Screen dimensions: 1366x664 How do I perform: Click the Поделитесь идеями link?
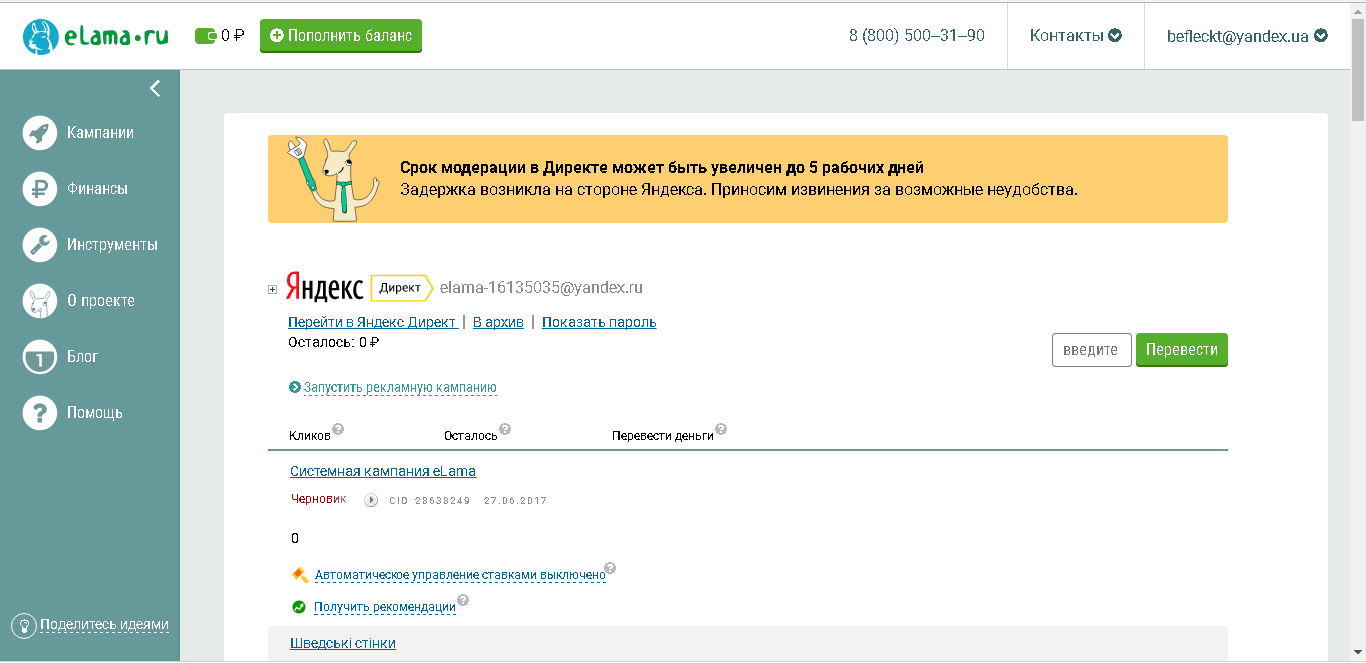click(104, 625)
